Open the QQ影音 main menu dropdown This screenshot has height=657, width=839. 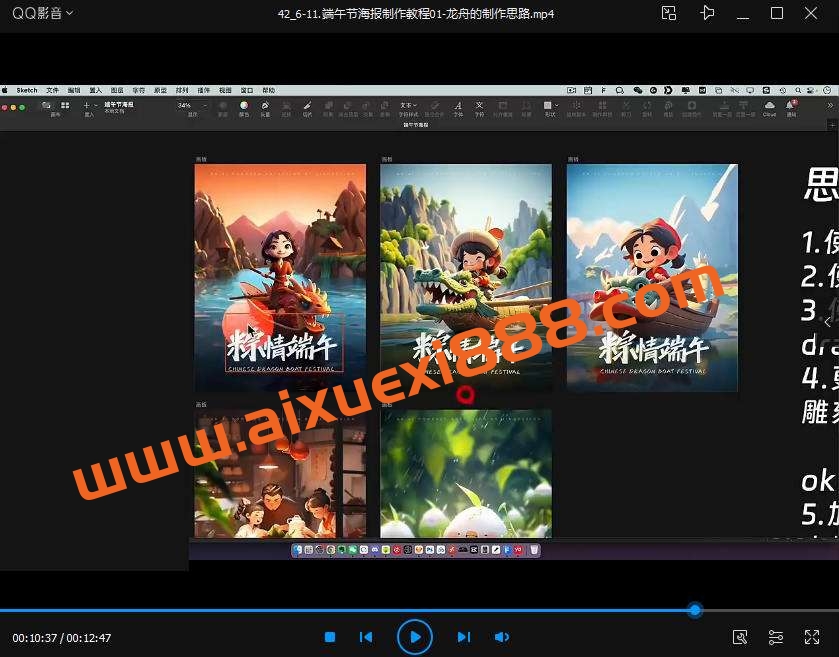42,14
